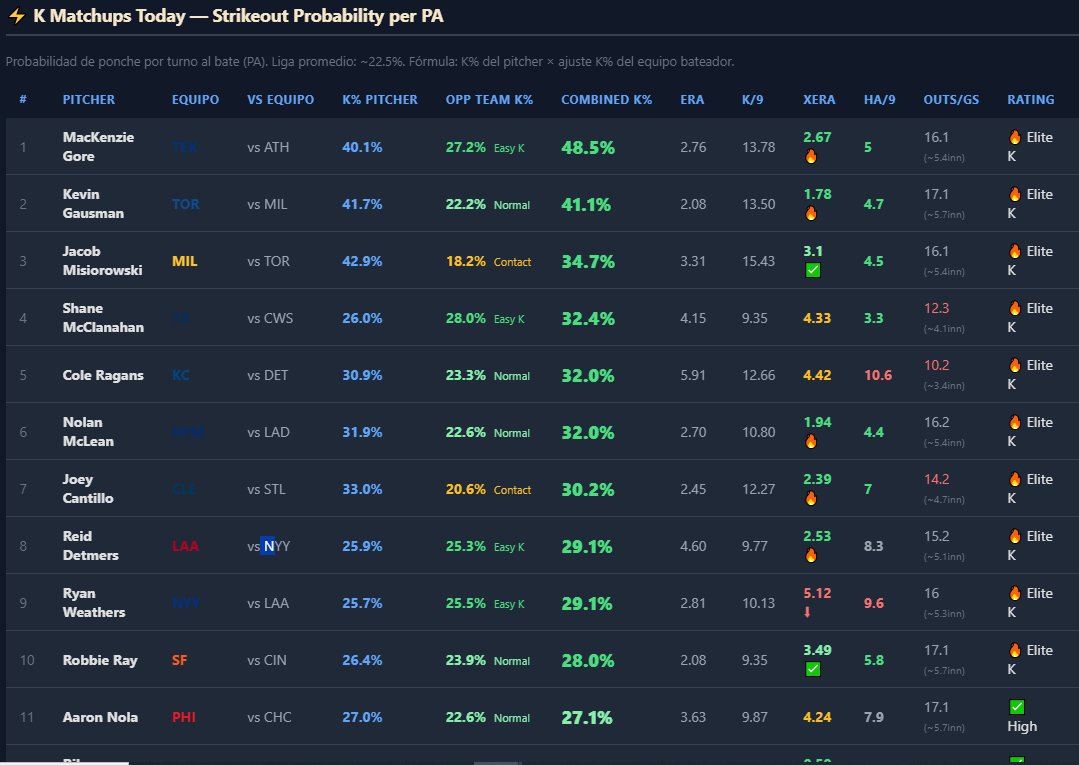Select pitcher name Jacob Misiorowski
Viewport: 1079px width, 765px height.
[x=103, y=261]
